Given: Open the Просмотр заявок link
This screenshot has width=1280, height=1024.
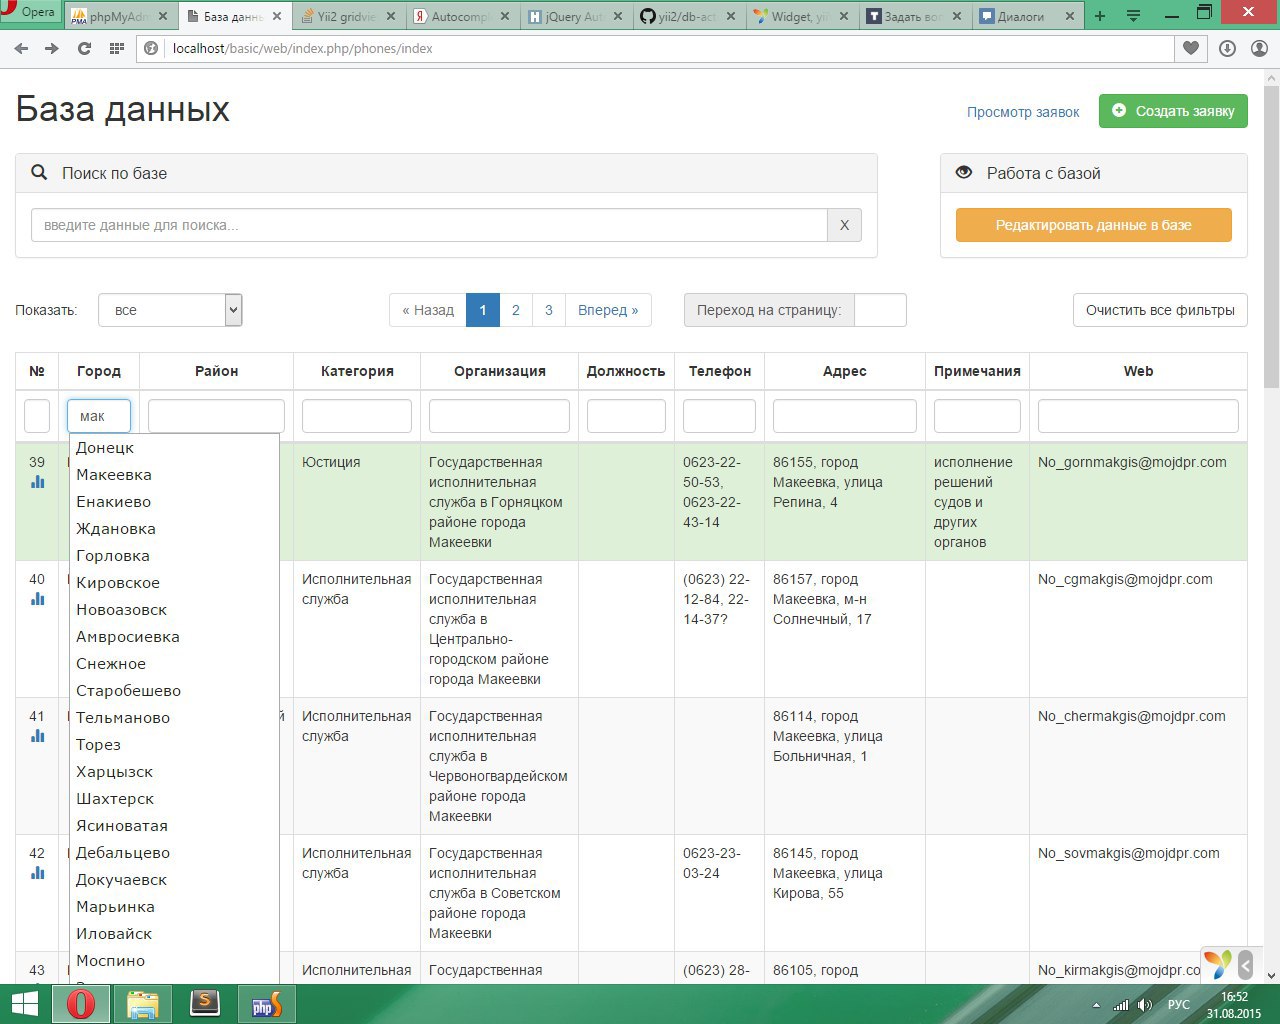Looking at the screenshot, I should click(1023, 112).
